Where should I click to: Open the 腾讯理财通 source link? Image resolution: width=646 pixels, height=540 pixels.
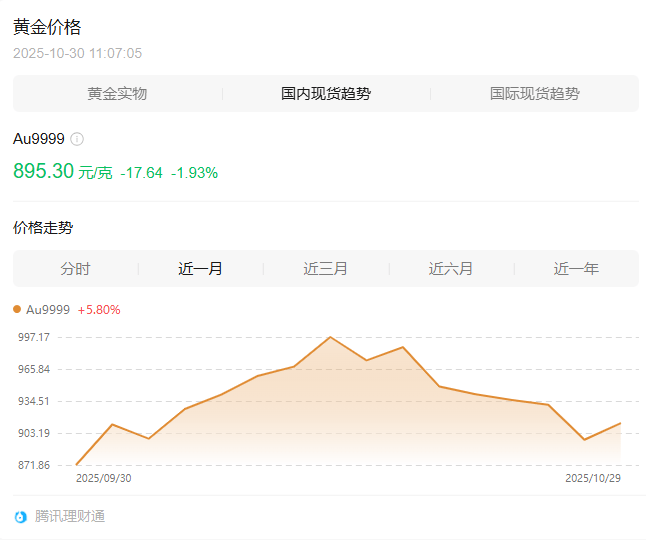pyautogui.click(x=70, y=517)
